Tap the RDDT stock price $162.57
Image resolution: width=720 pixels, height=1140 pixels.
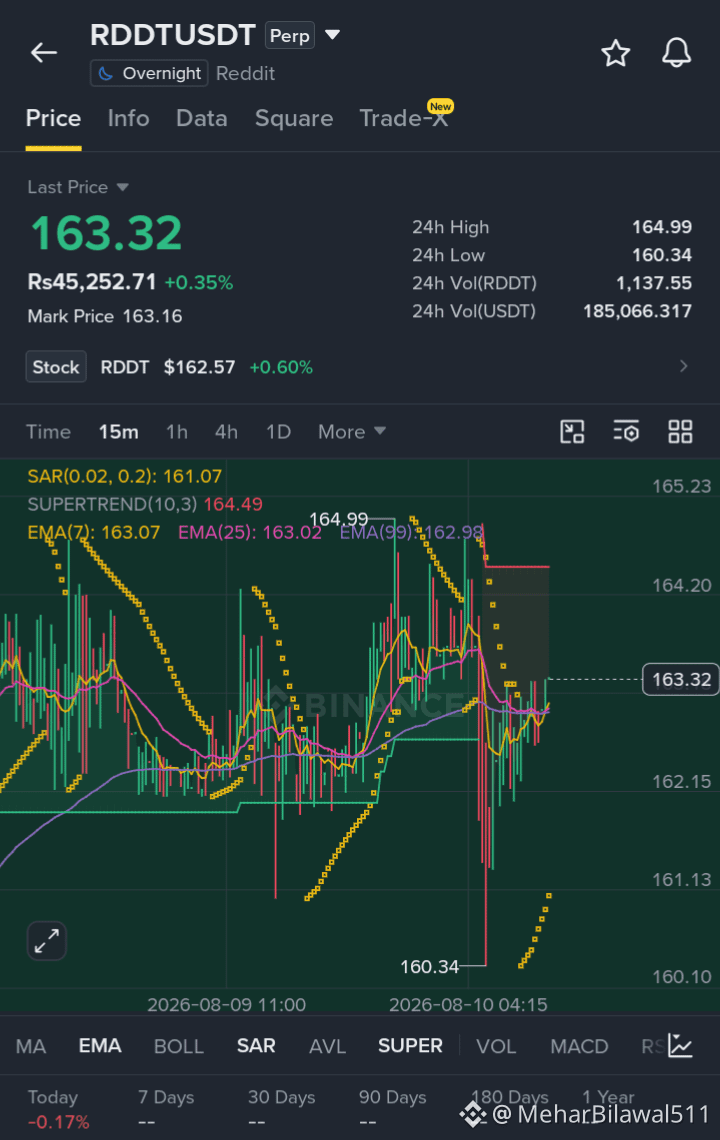199,367
